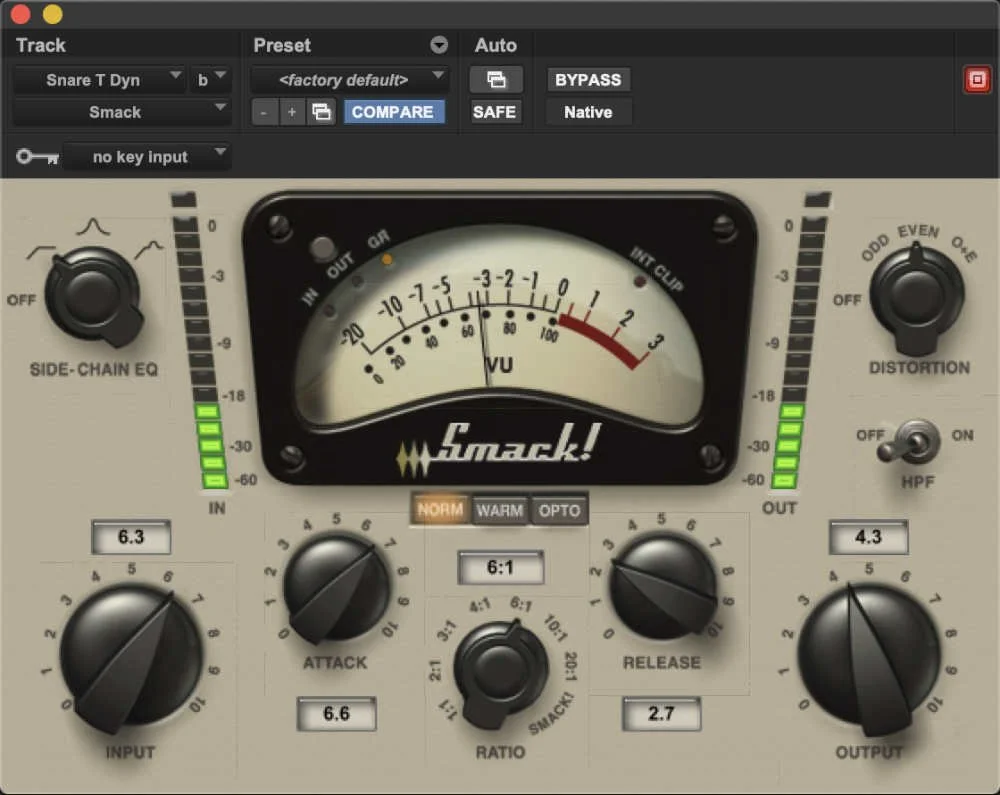Select the 20:1 ratio label
Viewport: 1000px width, 795px height.
[571, 666]
